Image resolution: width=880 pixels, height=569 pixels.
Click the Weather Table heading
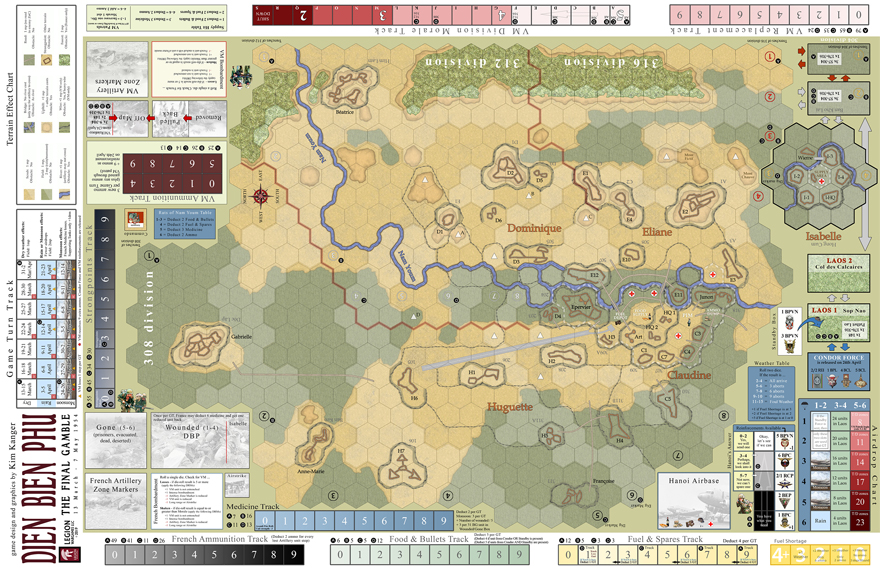click(x=771, y=363)
